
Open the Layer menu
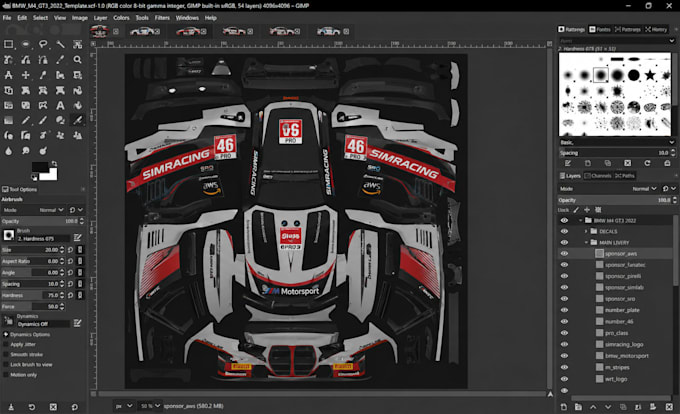(x=100, y=18)
